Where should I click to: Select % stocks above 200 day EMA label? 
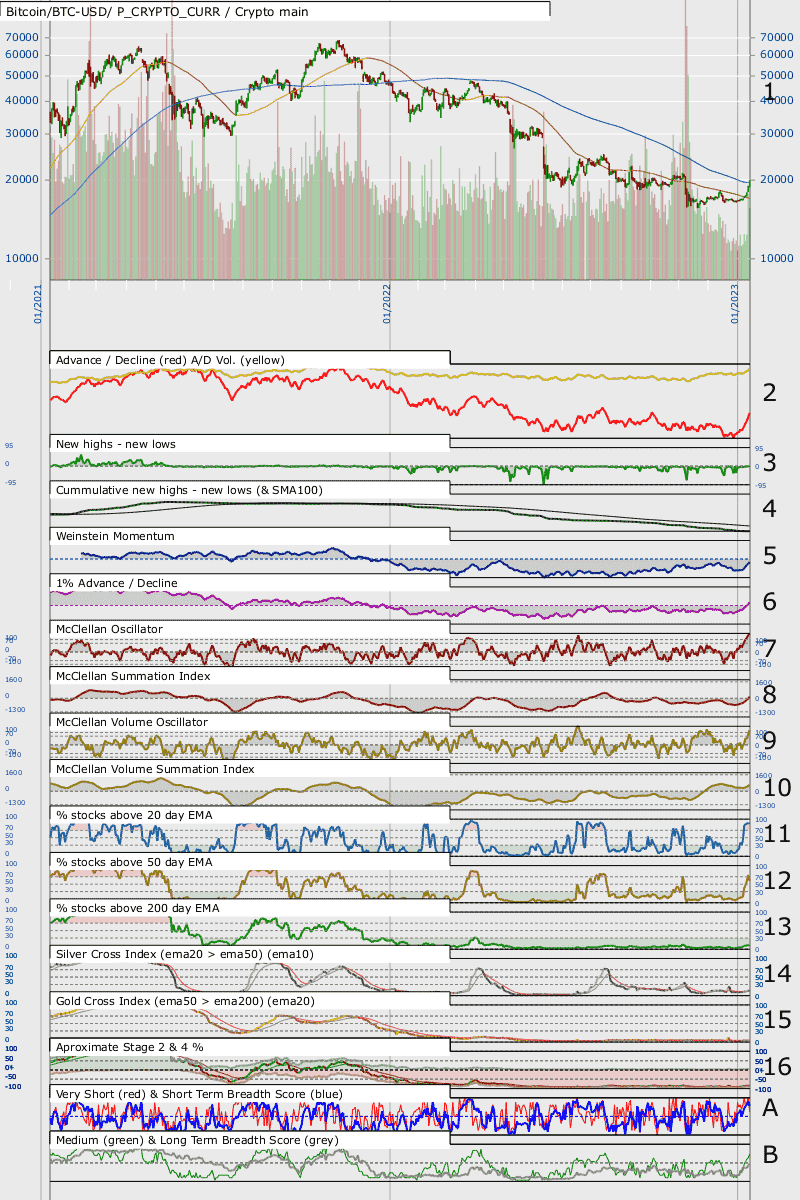pos(137,909)
